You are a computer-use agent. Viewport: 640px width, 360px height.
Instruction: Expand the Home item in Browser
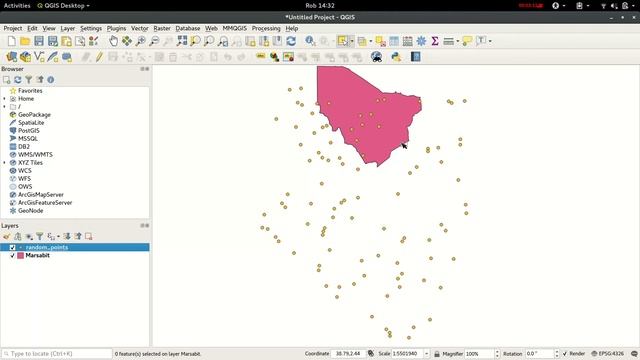(4, 99)
